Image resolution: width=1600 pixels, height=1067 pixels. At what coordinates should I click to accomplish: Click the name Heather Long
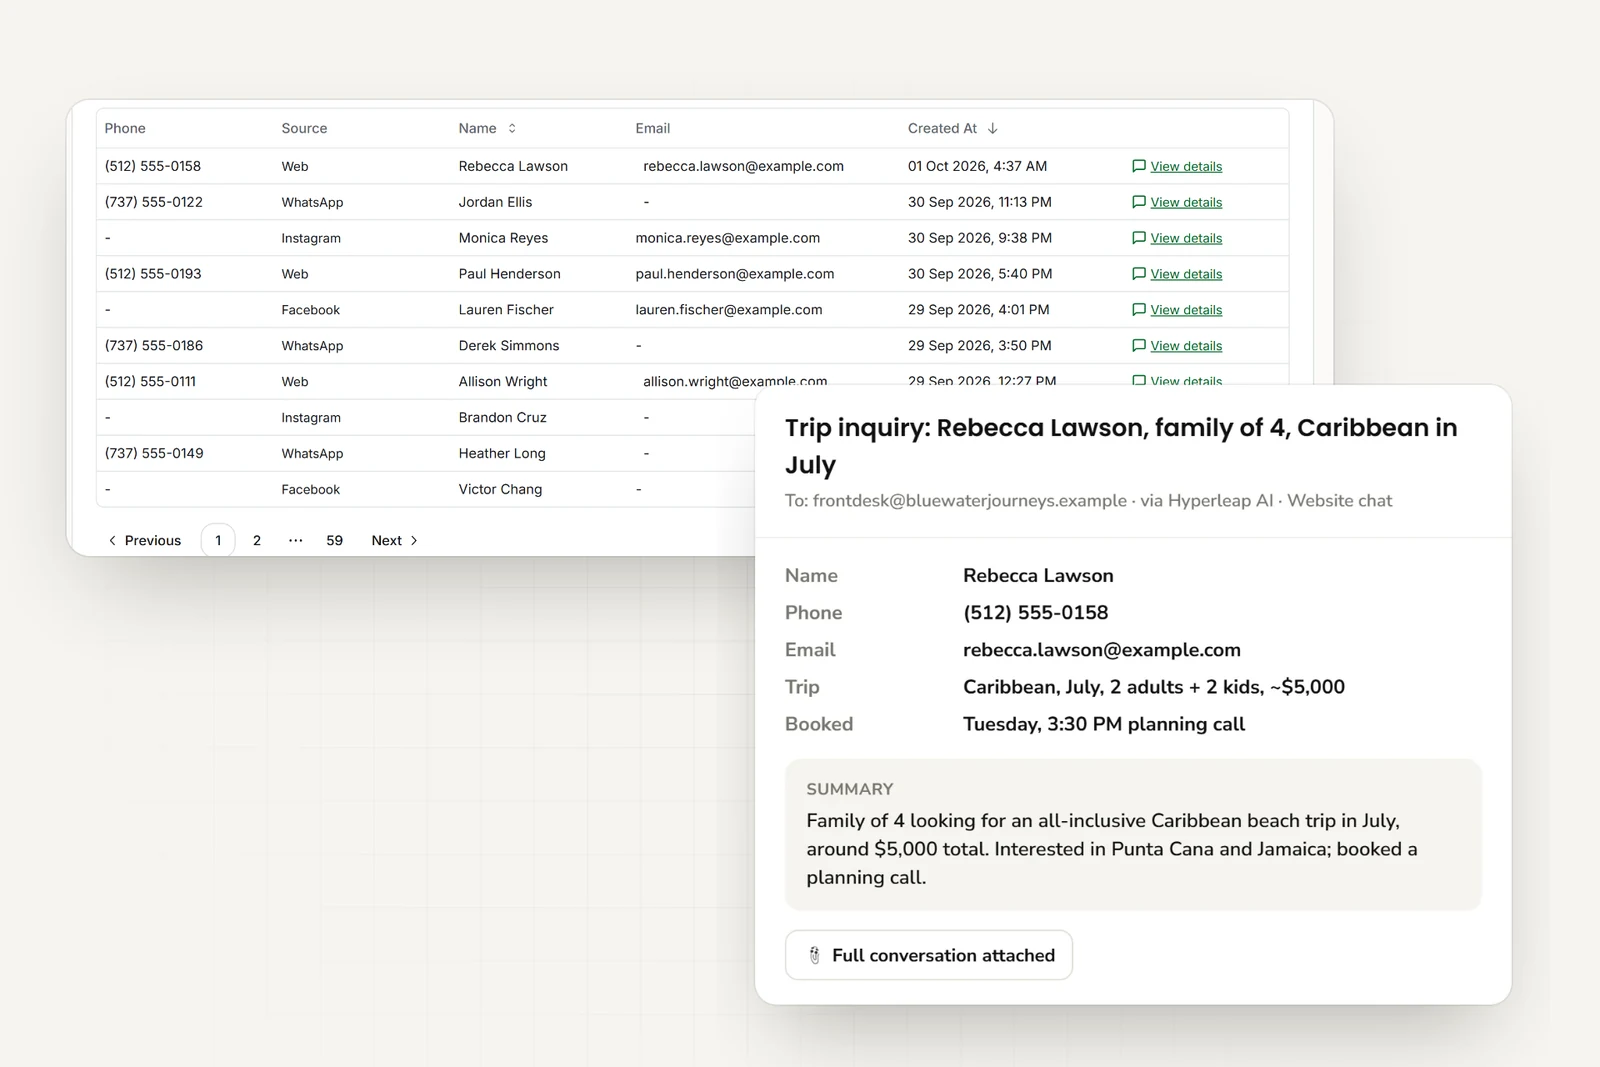(502, 454)
